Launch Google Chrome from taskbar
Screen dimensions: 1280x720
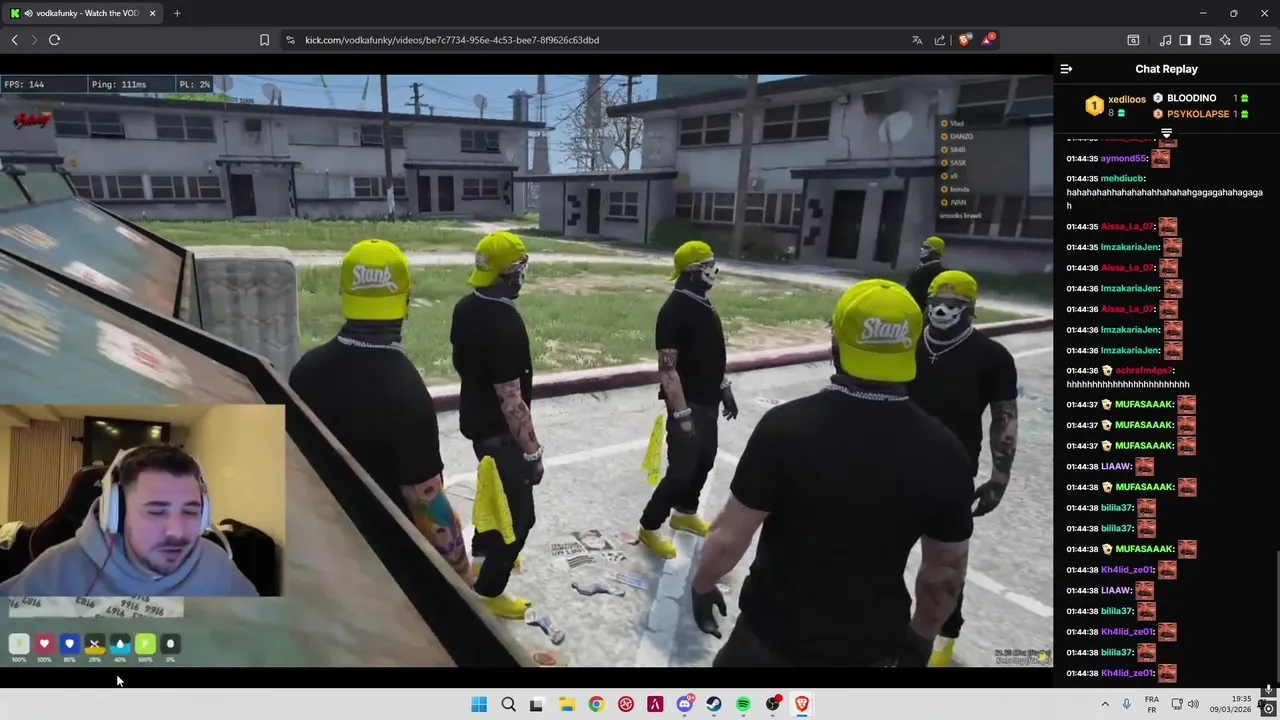596,704
